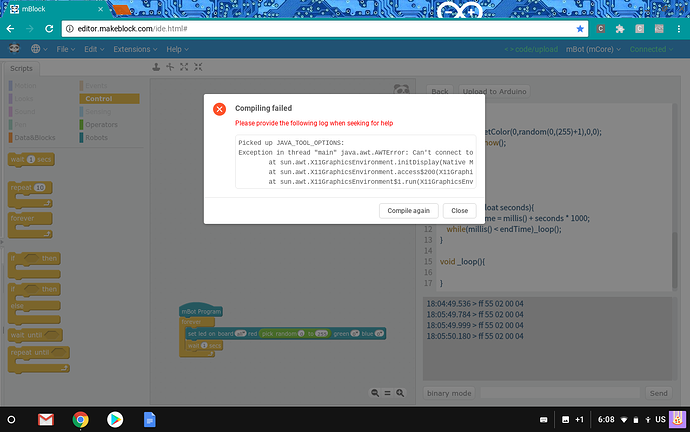Screen dimensions: 690x432
Task: Close the Compiling failed dialog
Action: 459,211
